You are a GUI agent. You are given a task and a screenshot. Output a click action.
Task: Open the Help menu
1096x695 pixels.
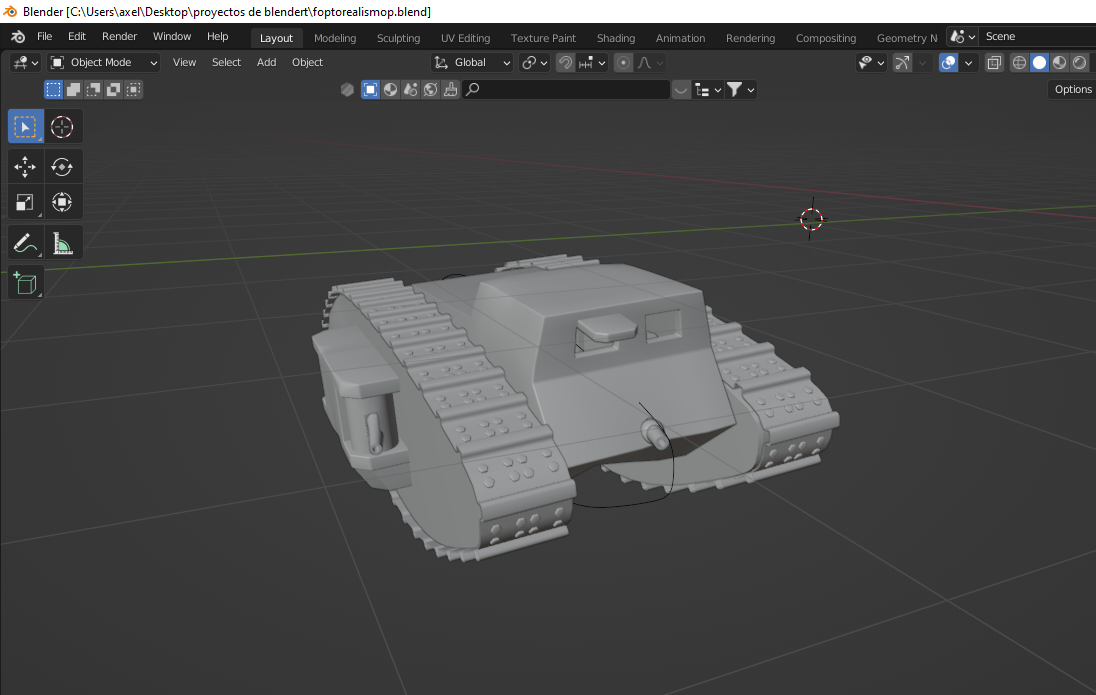[217, 36]
